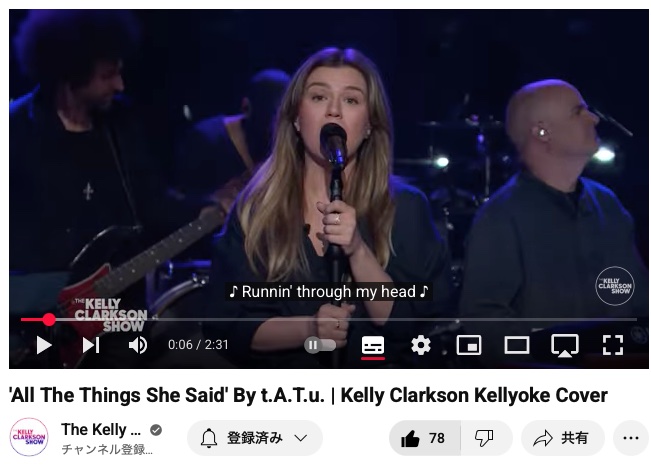The height and width of the screenshot is (465, 651).
Task: Open the three-dot more actions menu
Action: coord(631,438)
